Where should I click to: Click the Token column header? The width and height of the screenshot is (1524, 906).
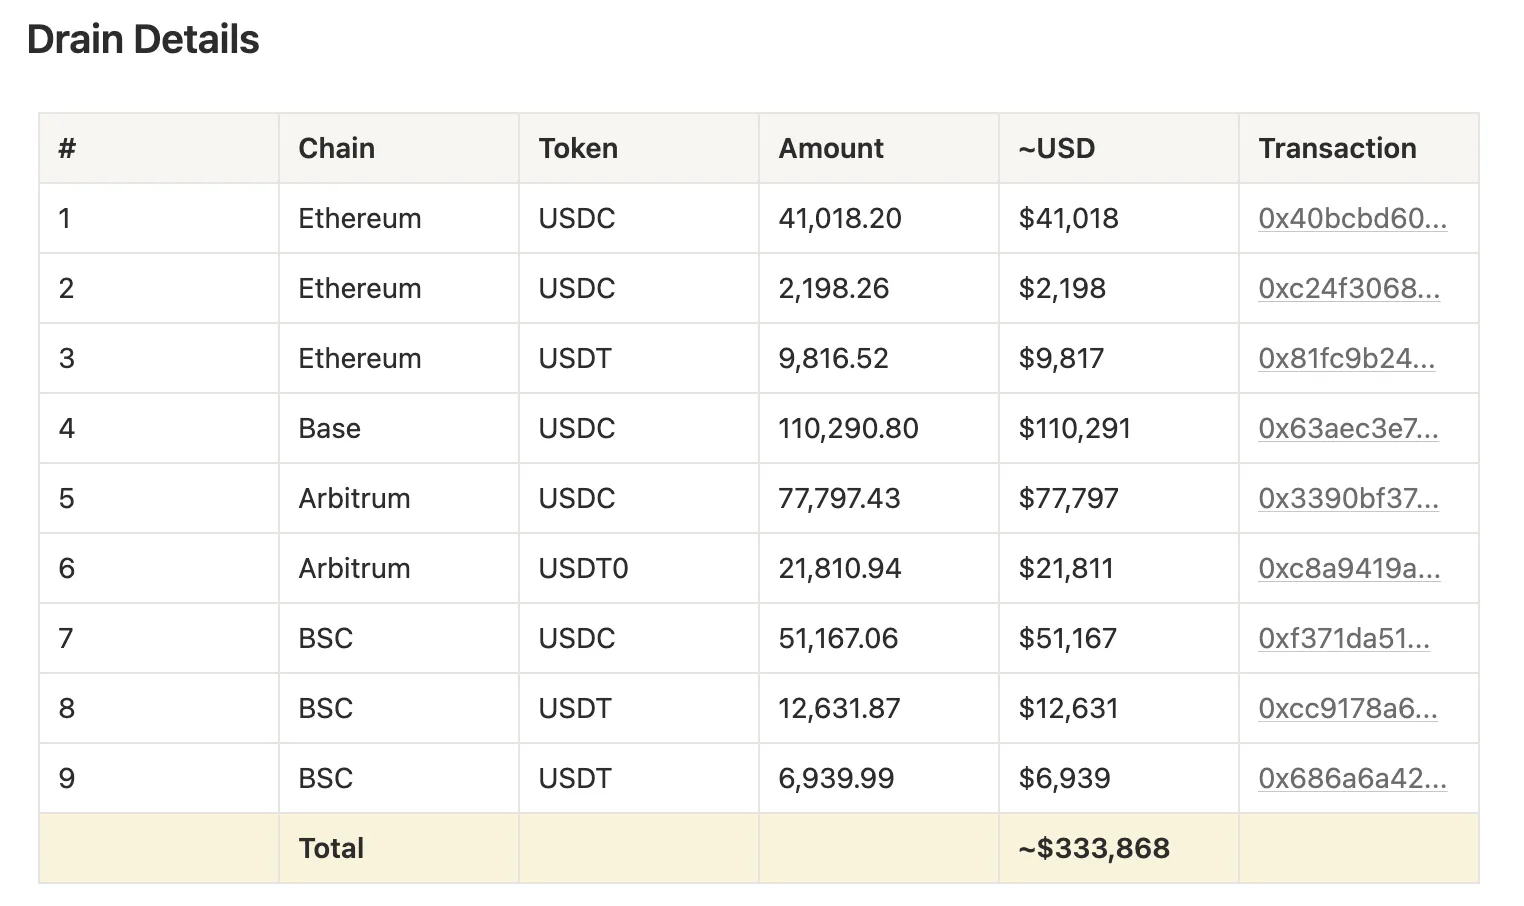[578, 148]
